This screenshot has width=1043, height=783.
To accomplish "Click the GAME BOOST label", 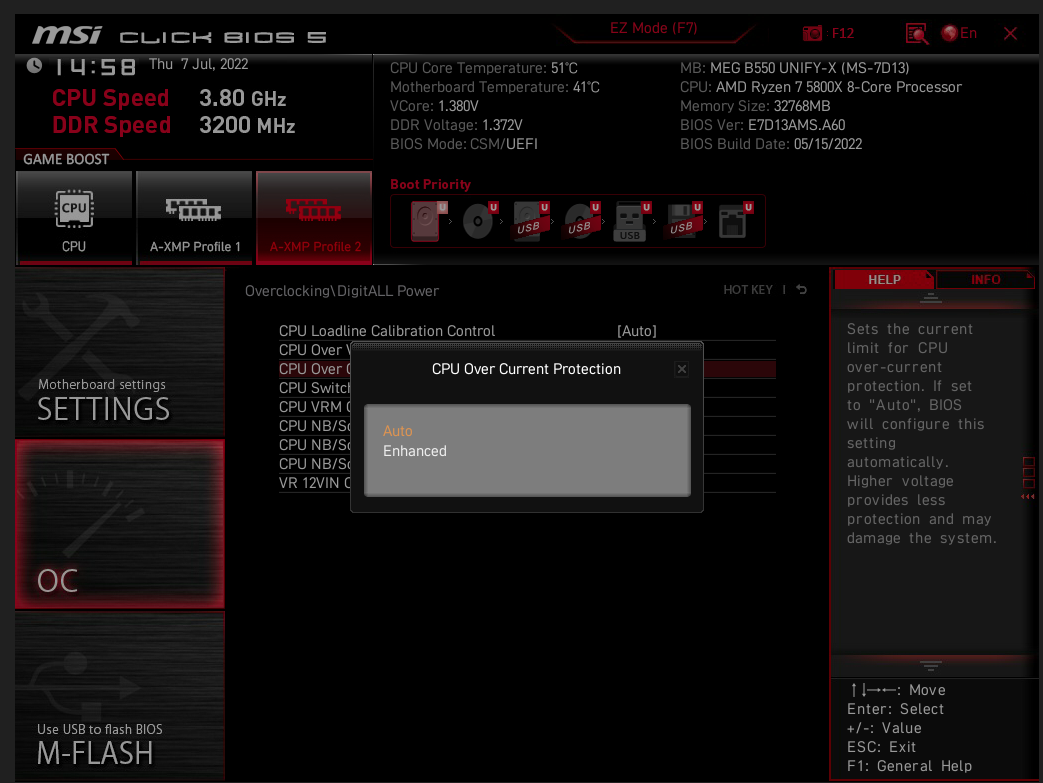I will click(x=66, y=159).
